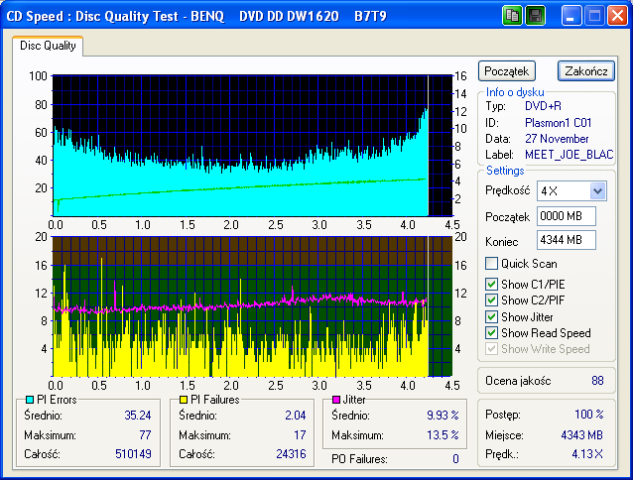Click the Początek 0000 MB field
The width and height of the screenshot is (633, 480).
[x=566, y=216]
